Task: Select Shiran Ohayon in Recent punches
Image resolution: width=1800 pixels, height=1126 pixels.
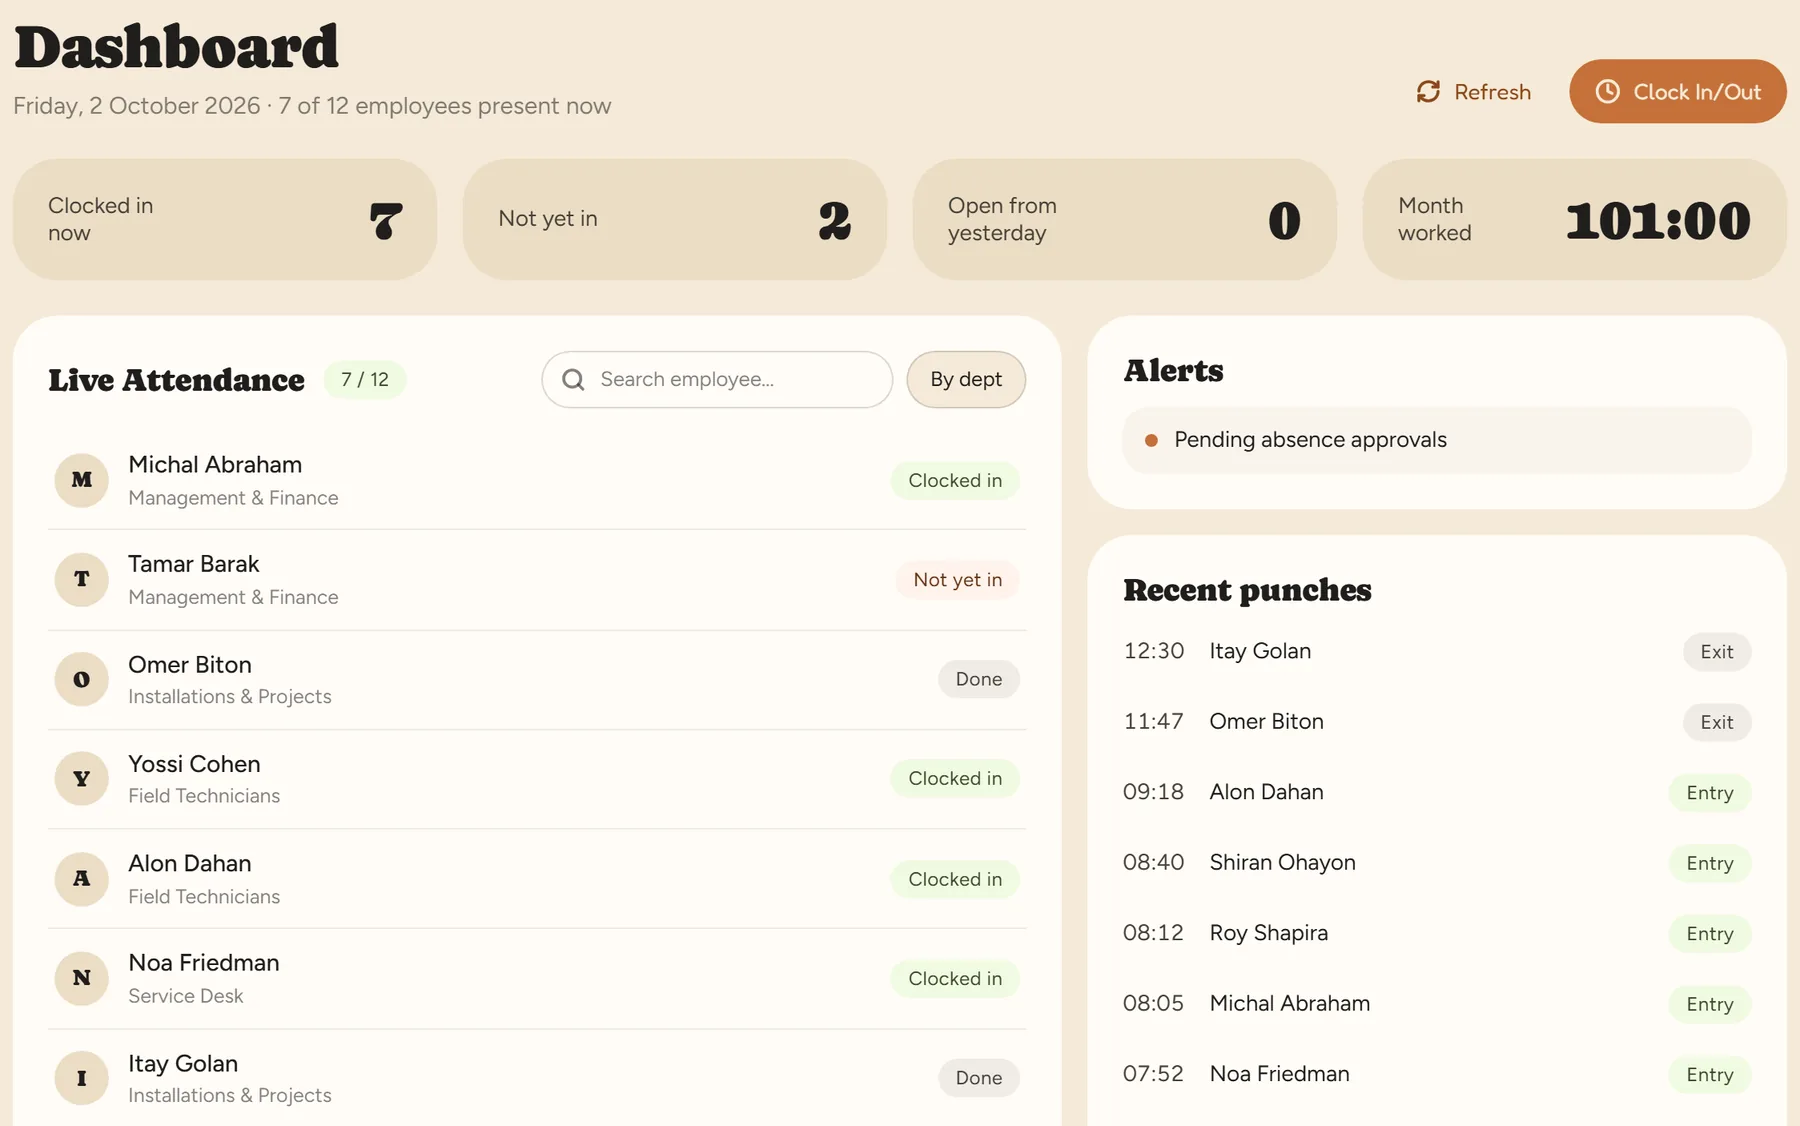Action: 1283,862
